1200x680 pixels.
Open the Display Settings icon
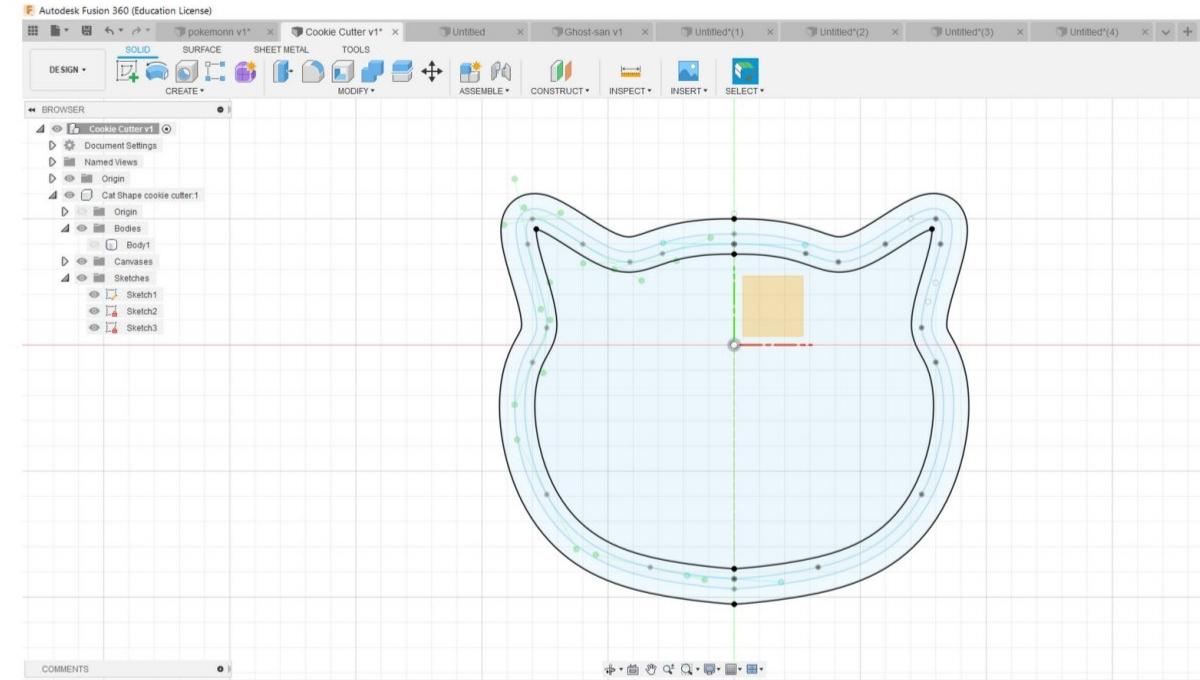pos(709,669)
